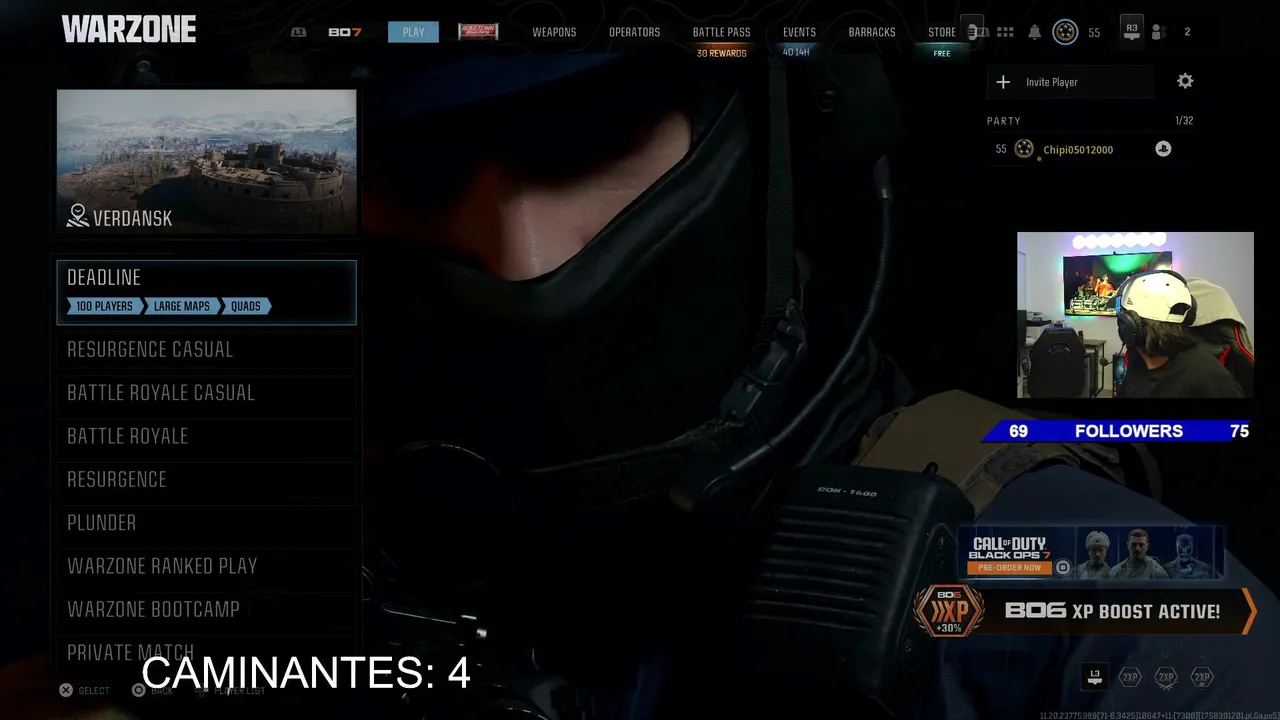1280x720 pixels.
Task: Expand XP boost banner orange chevron
Action: coord(1248,611)
